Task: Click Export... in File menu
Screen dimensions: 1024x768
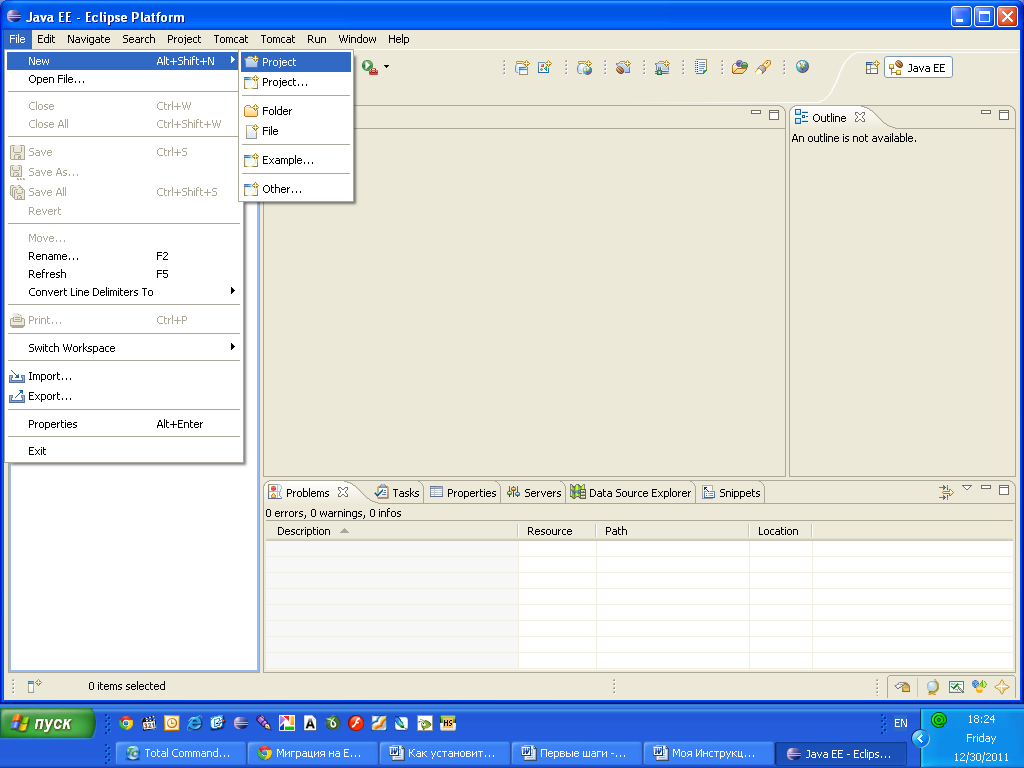Action: click(123, 396)
